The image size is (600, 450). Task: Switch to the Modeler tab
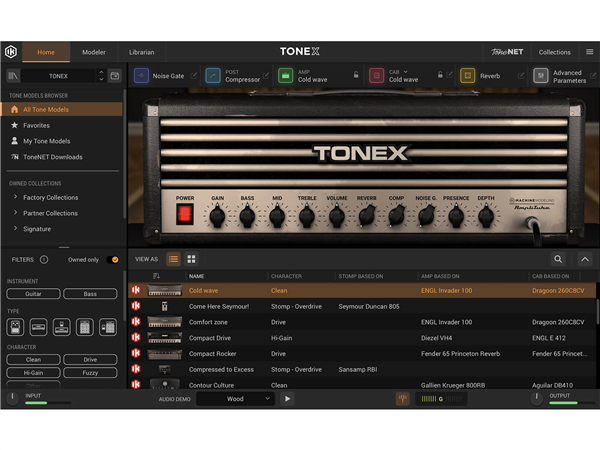pyautogui.click(x=94, y=52)
